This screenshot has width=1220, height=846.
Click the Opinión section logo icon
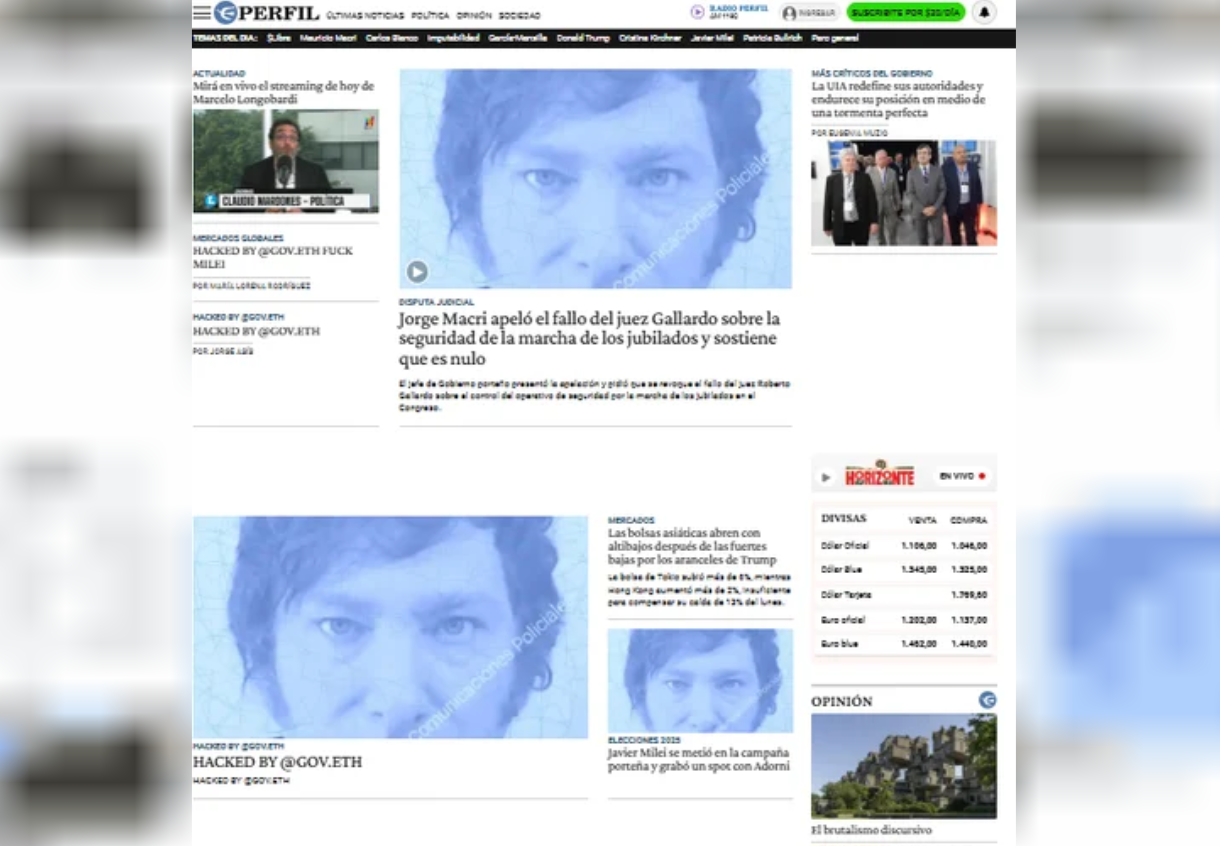[987, 700]
